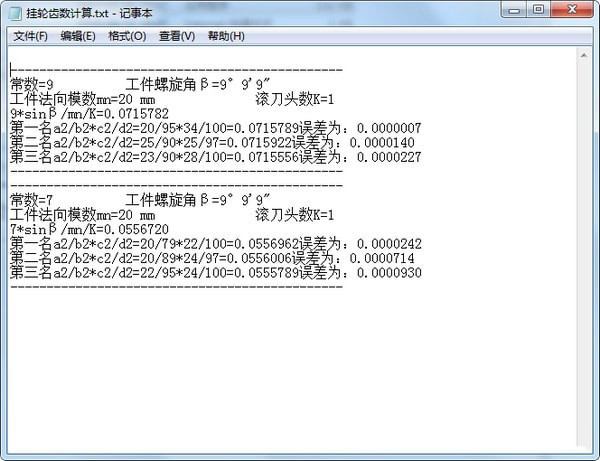This screenshot has width=600, height=461.
Task: Click the line with 20/79*22/100=0.0556962
Action: pyautogui.click(x=216, y=244)
